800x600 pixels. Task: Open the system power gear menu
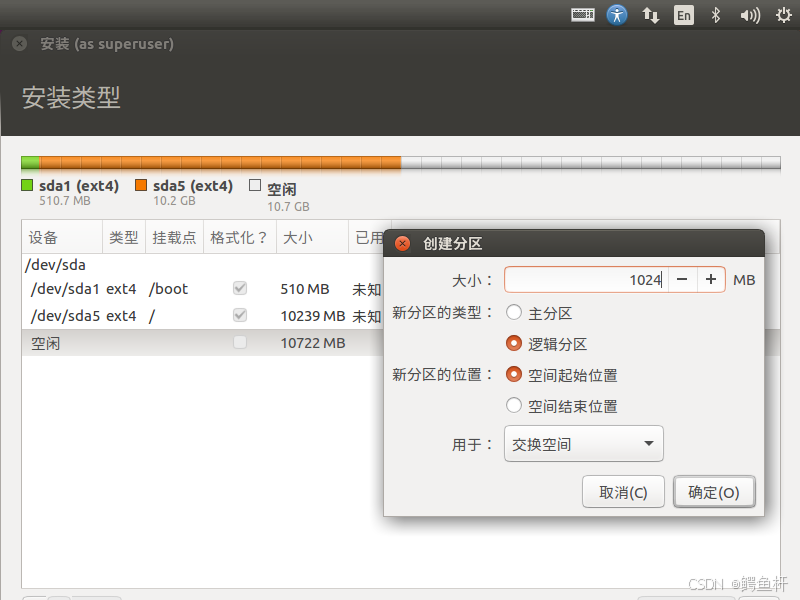click(784, 15)
